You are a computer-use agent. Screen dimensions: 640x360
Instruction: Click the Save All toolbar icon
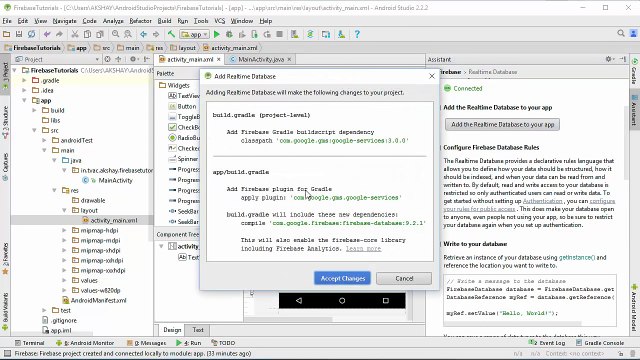(x=19, y=34)
